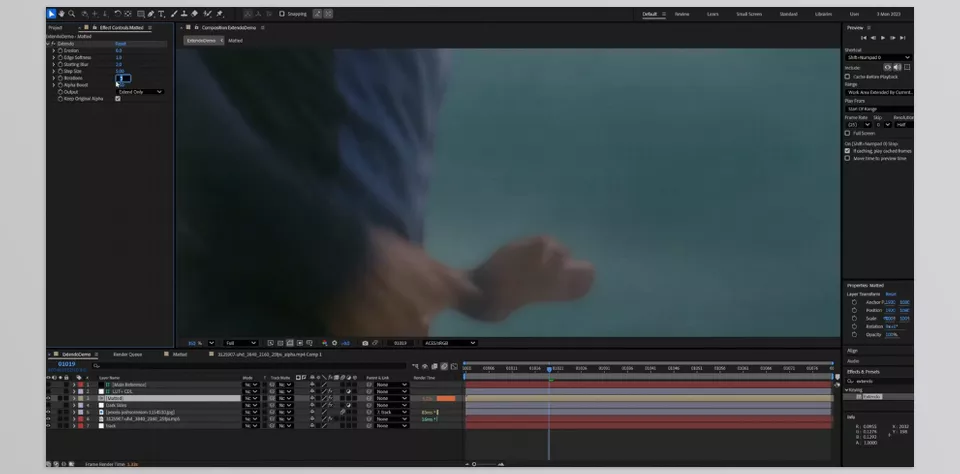This screenshot has width=960, height=474.
Task: Click the graph editor icon in timeline
Action: [454, 367]
